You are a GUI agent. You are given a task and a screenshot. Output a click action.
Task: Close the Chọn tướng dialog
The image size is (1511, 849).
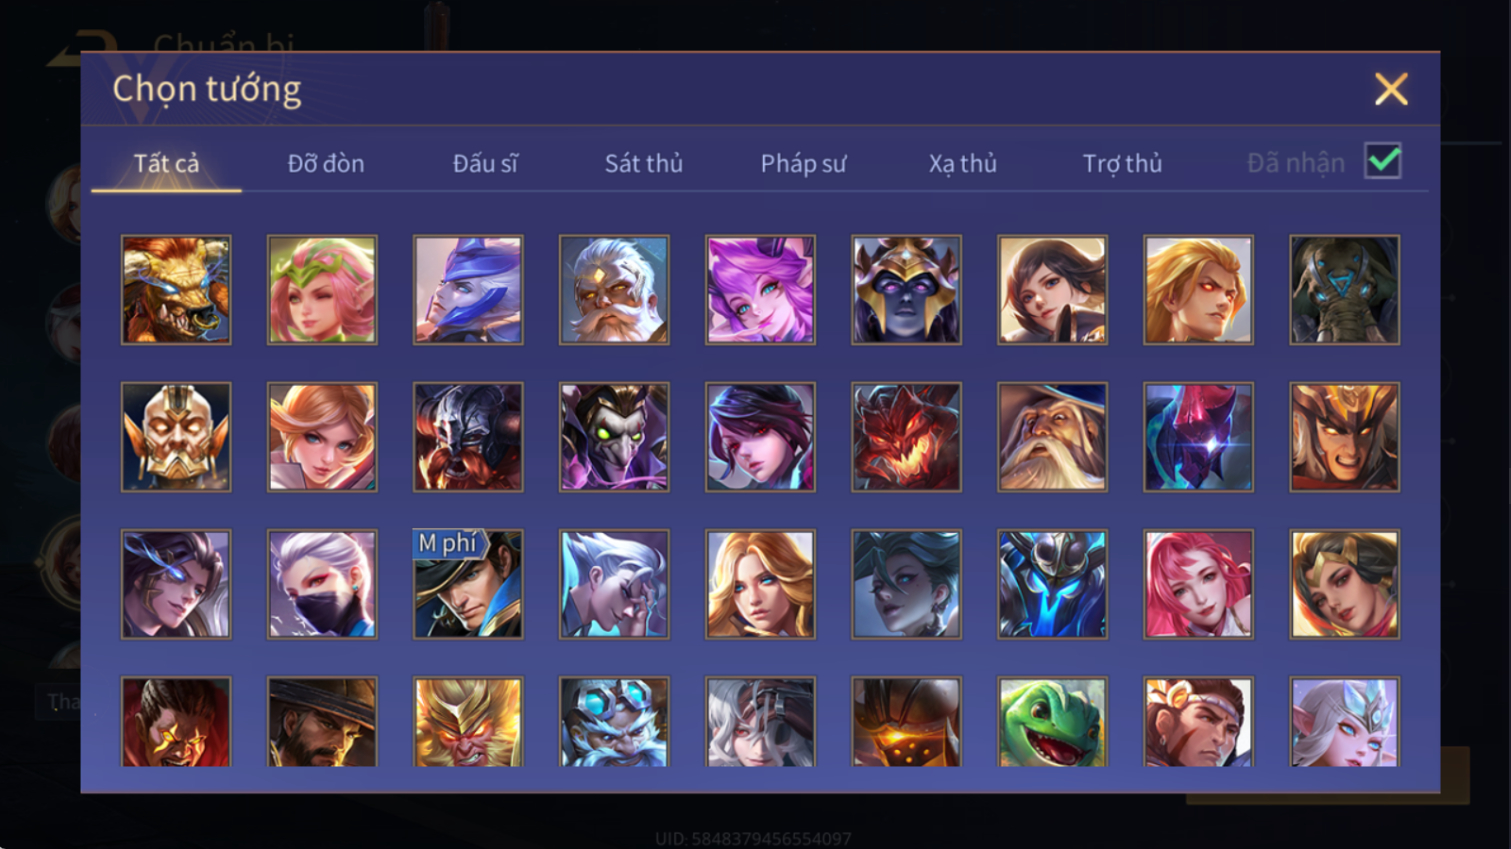pos(1390,89)
